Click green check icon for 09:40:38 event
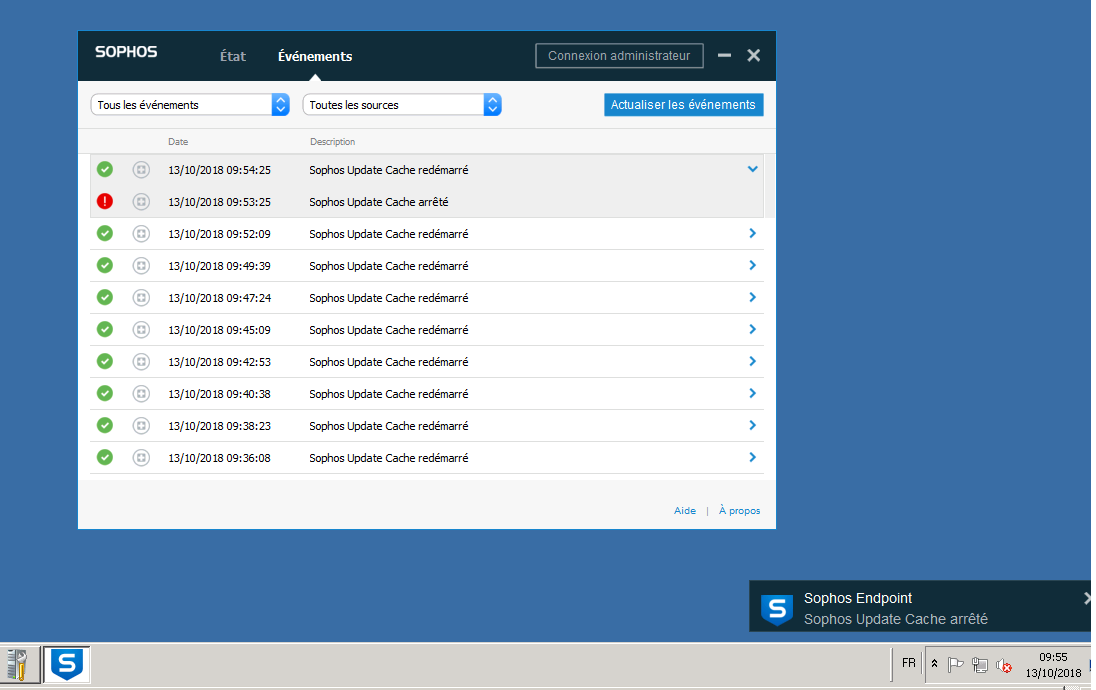The image size is (1096, 690). tap(105, 394)
